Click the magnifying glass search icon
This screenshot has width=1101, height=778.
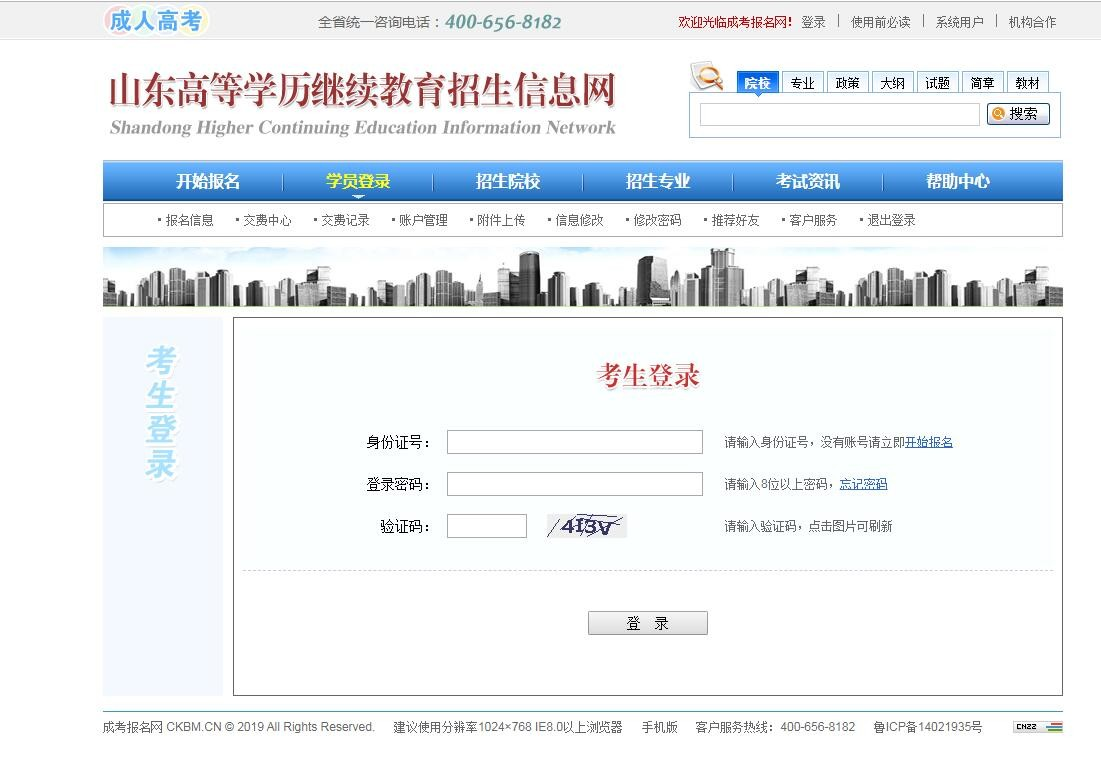pos(707,76)
